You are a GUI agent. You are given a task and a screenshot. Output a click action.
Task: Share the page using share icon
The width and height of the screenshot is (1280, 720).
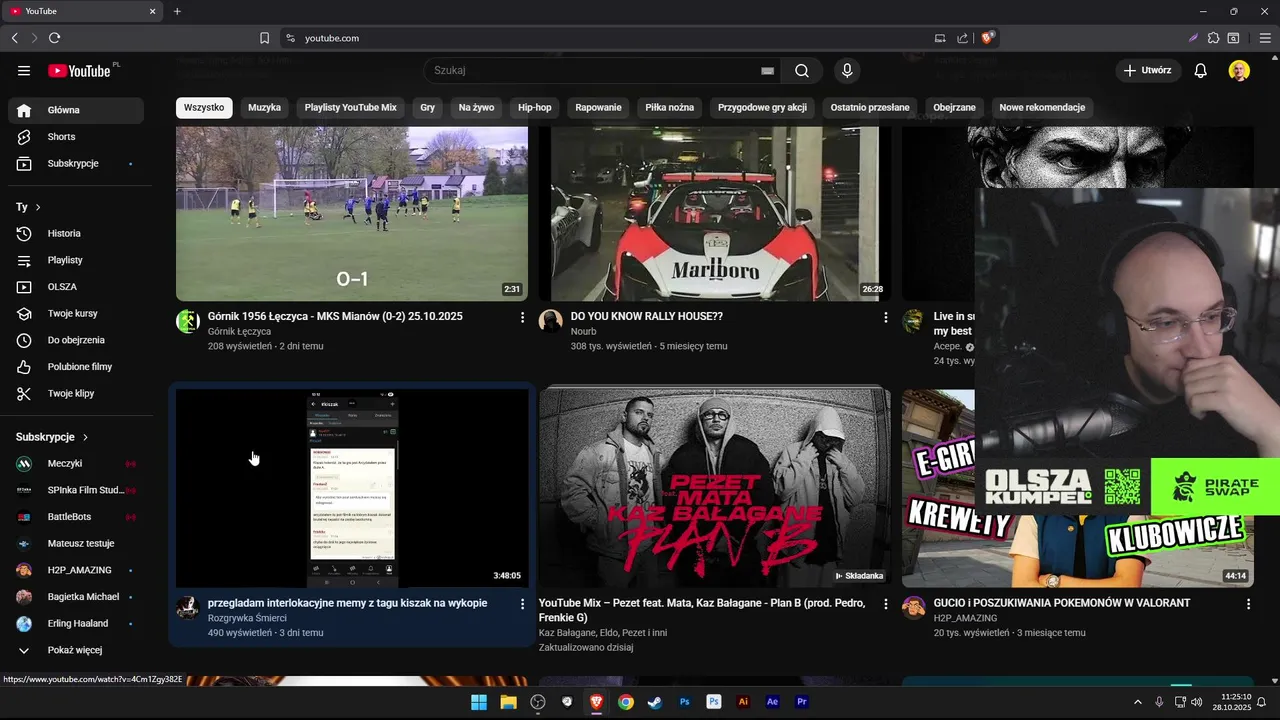pyautogui.click(x=962, y=38)
